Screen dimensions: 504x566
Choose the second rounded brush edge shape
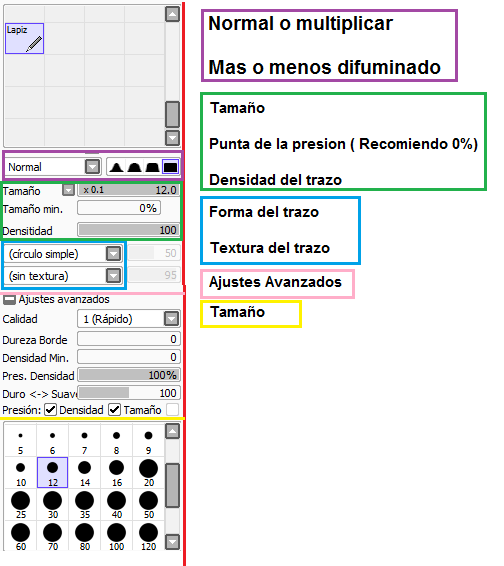click(134, 167)
